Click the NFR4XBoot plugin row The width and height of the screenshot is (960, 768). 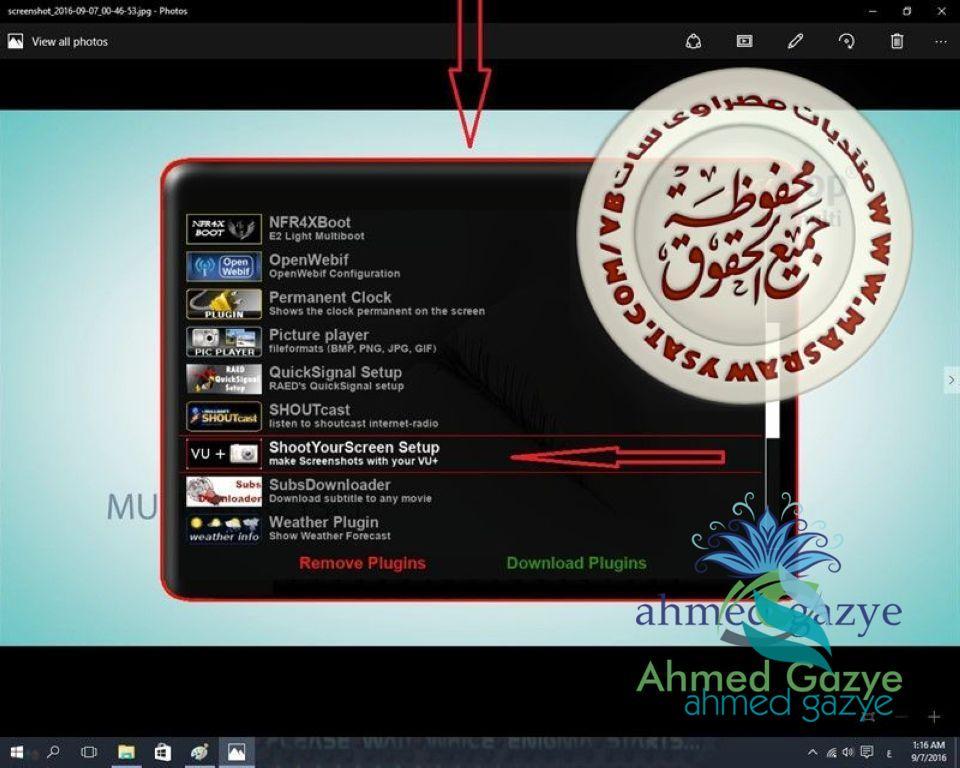pos(471,228)
